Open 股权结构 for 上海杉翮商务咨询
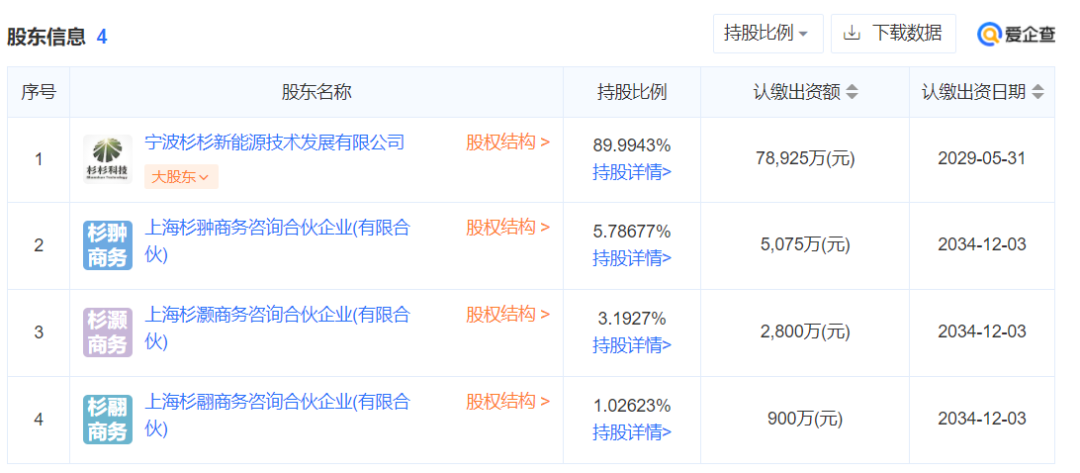 508,401
